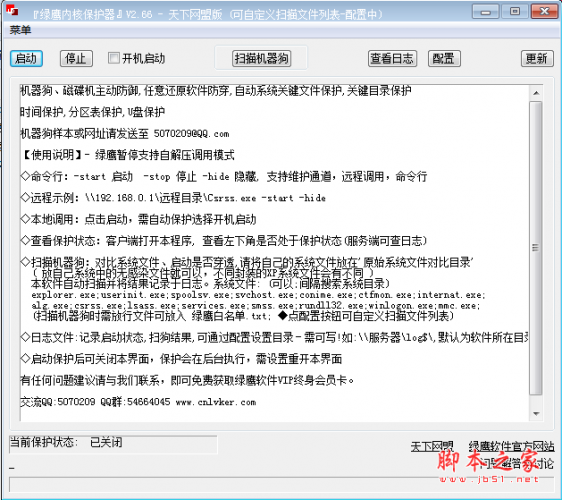Maximize the window
562x500 pixels.
515,12
